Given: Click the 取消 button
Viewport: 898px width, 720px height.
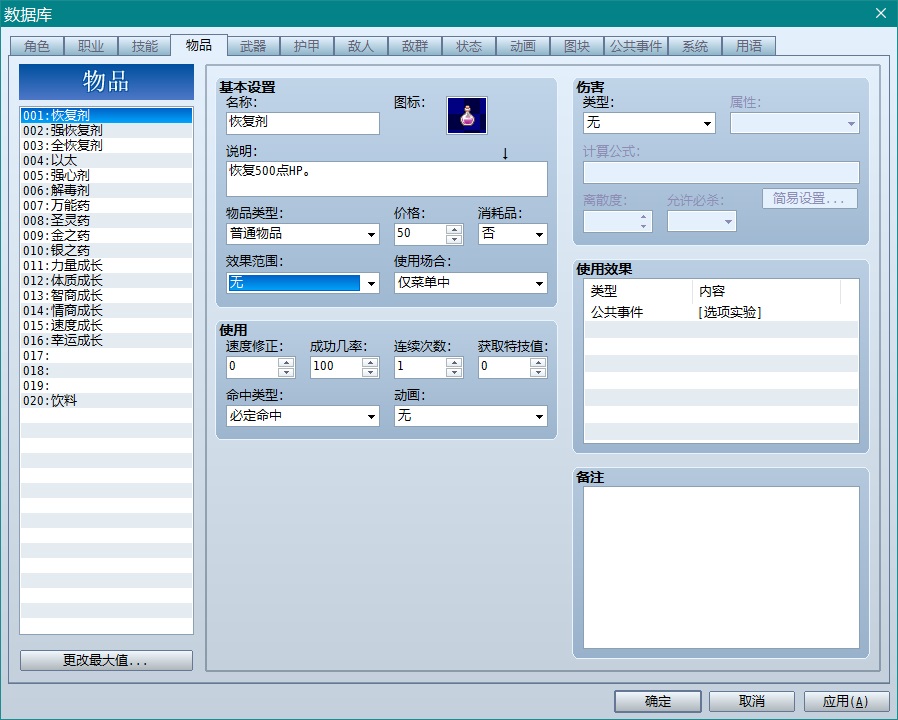Looking at the screenshot, I should pyautogui.click(x=751, y=701).
